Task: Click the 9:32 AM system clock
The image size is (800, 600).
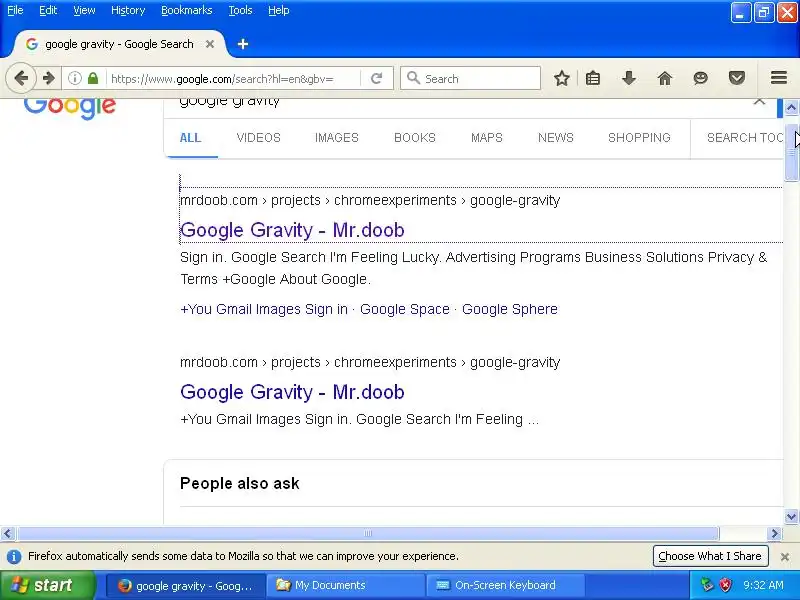Action: [763, 585]
